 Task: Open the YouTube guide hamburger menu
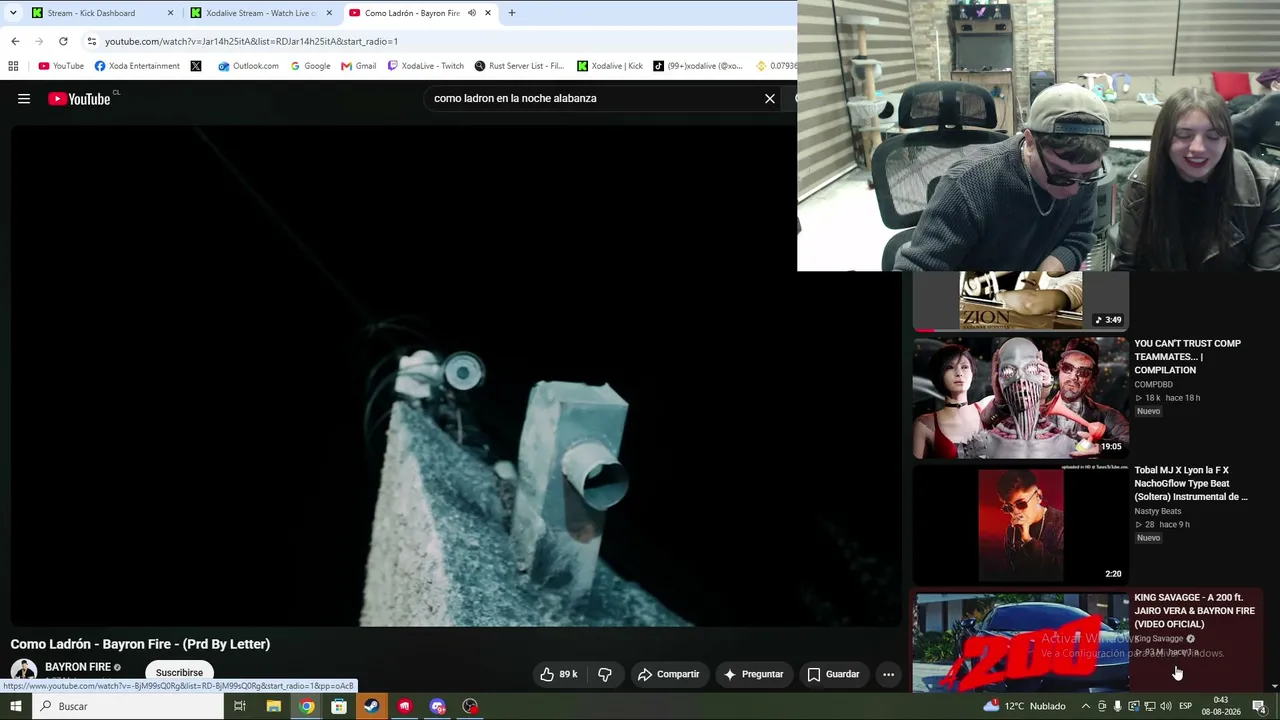(x=24, y=99)
